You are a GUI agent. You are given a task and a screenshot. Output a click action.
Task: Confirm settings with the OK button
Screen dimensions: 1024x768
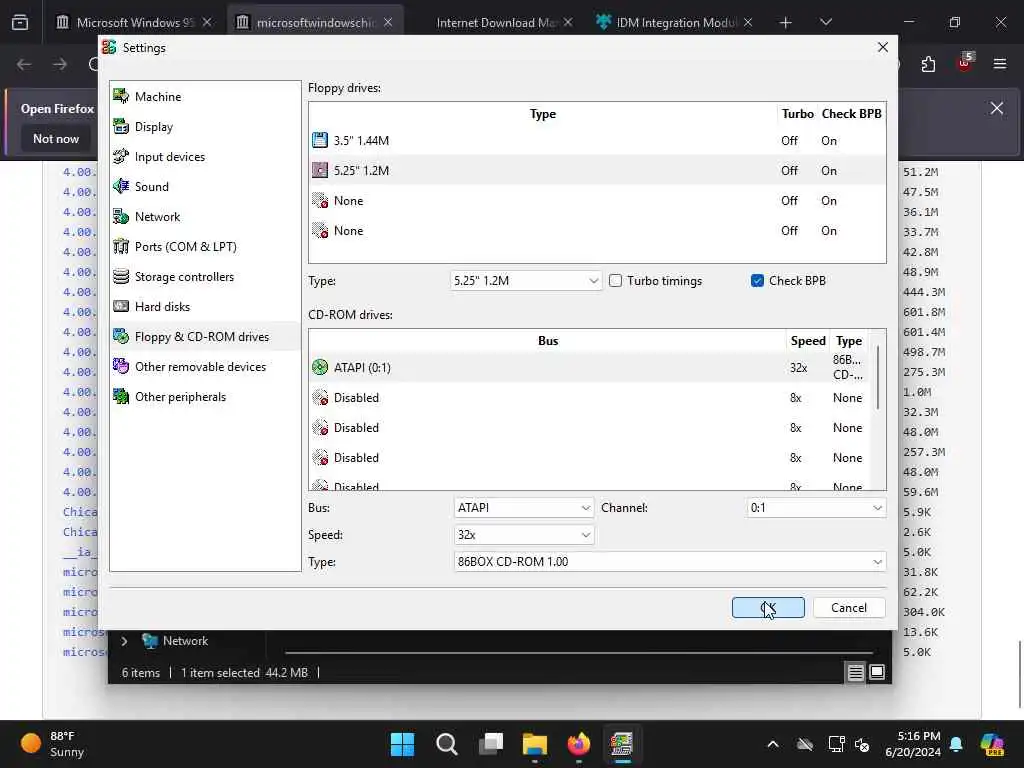tap(768, 608)
